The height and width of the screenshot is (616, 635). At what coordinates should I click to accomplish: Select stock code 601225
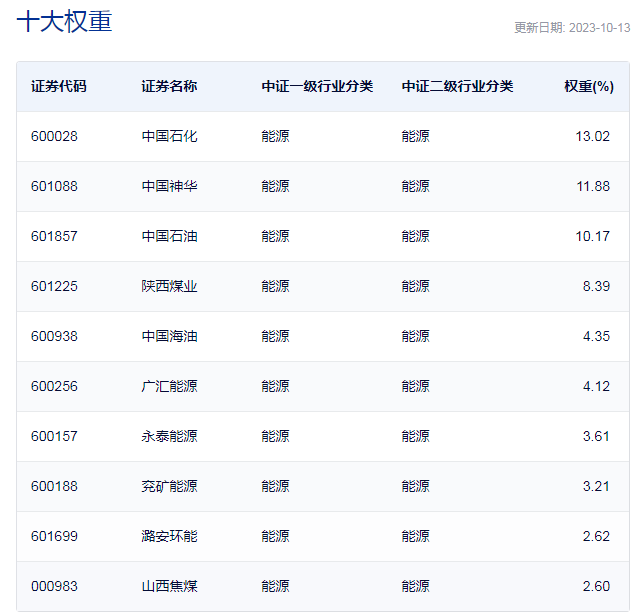(x=54, y=286)
